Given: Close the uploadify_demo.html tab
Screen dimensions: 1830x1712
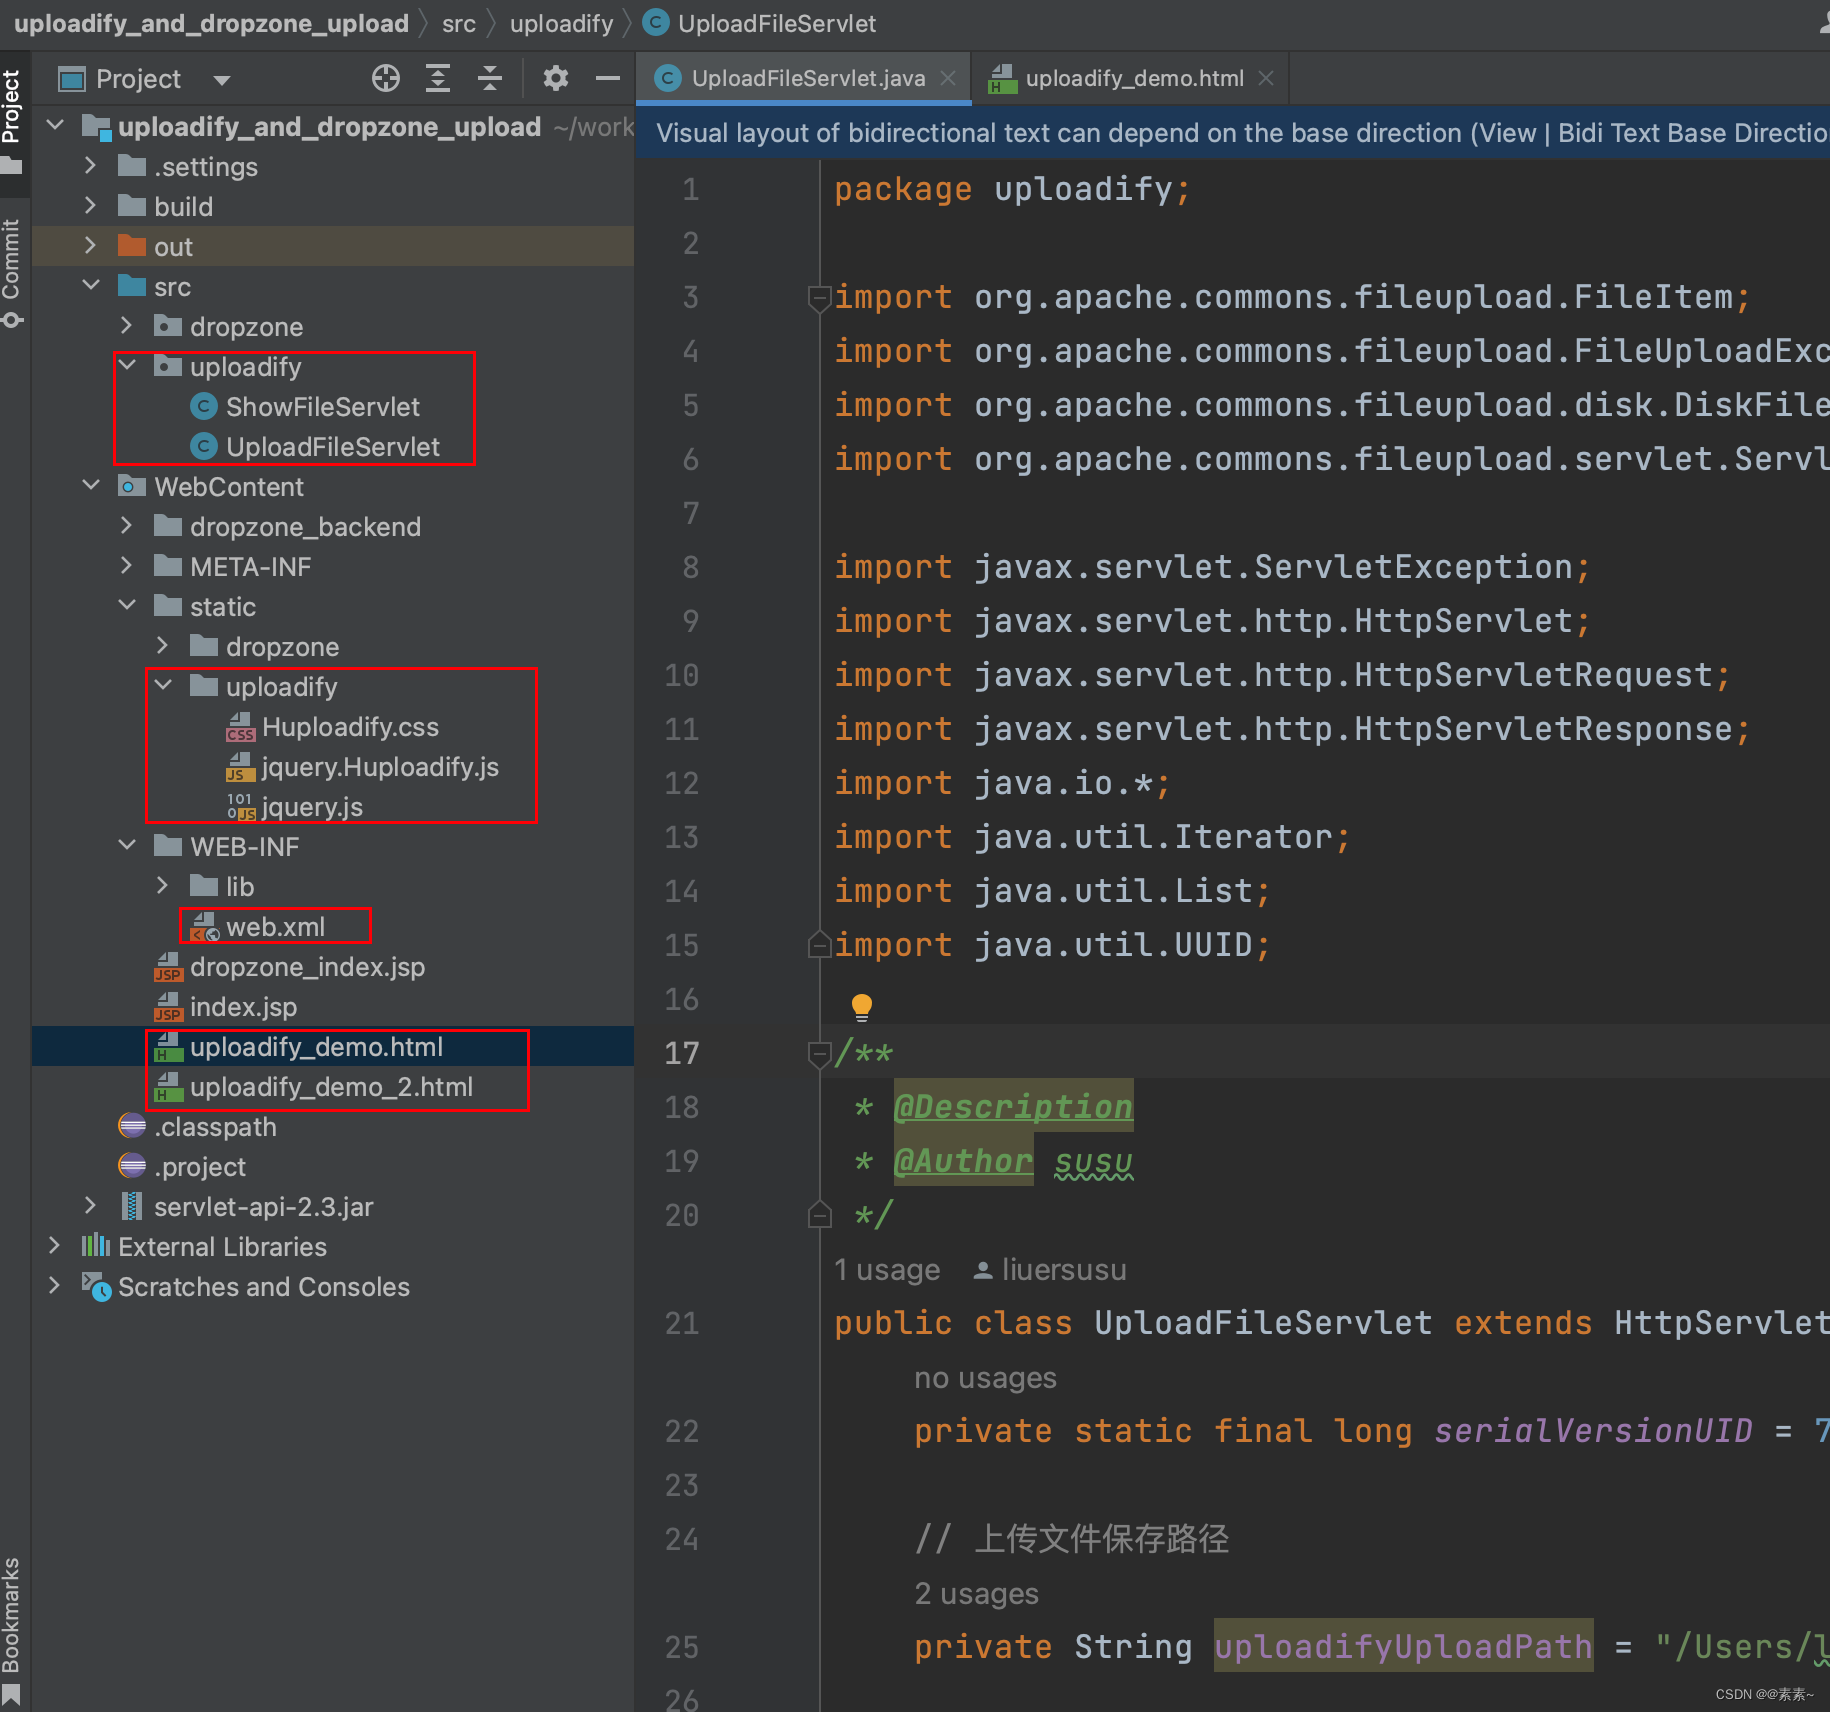Looking at the screenshot, I should 1266,78.
